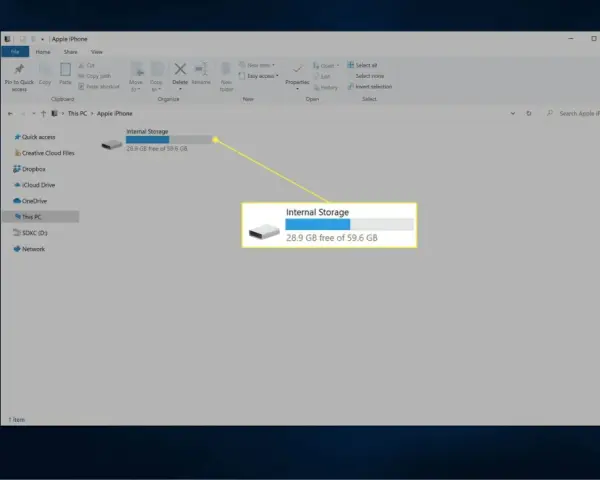This screenshot has height=480, width=600.
Task: Create a New folder from the ribbon
Action: click(226, 77)
